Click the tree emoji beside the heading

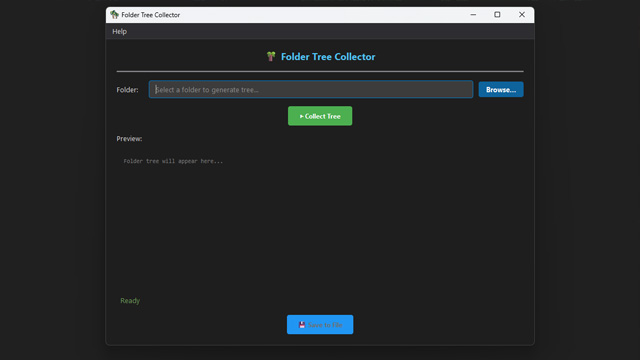tap(271, 56)
